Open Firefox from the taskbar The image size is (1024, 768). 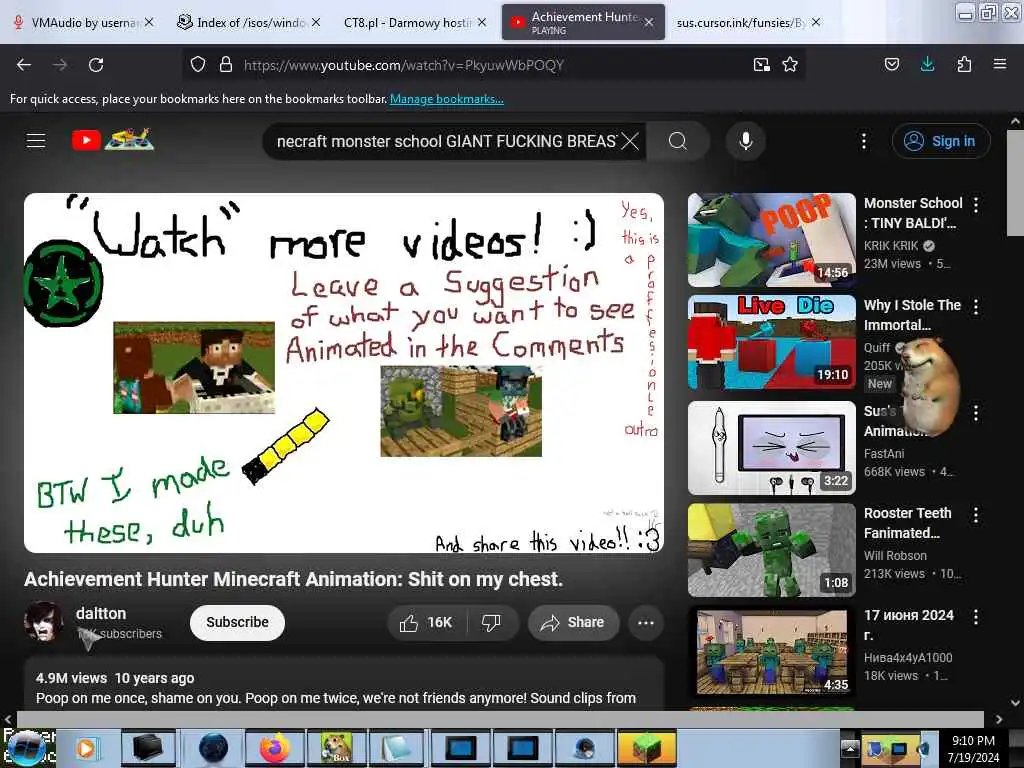point(275,748)
